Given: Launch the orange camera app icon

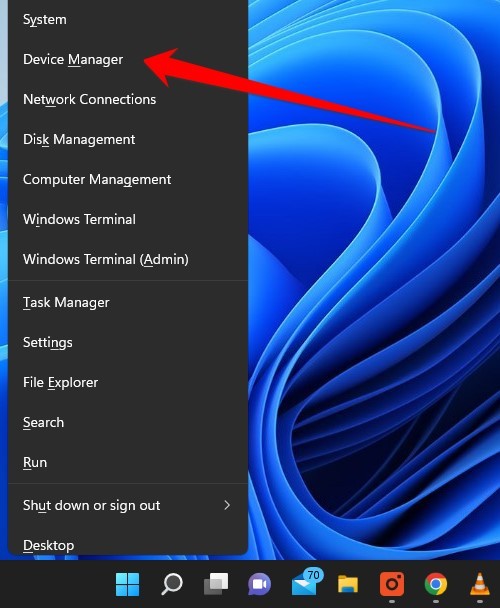Looking at the screenshot, I should click(x=392, y=584).
